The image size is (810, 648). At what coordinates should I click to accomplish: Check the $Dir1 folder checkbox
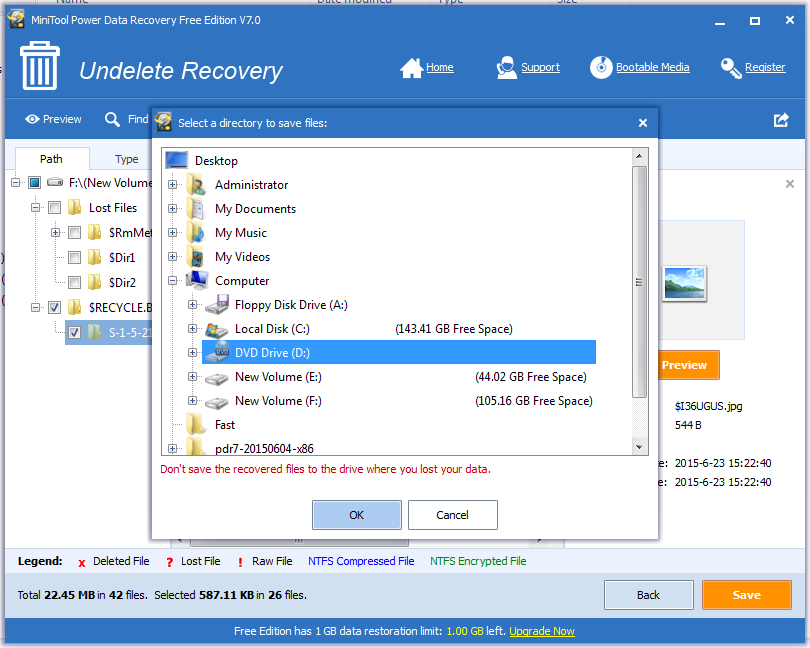(x=74, y=257)
